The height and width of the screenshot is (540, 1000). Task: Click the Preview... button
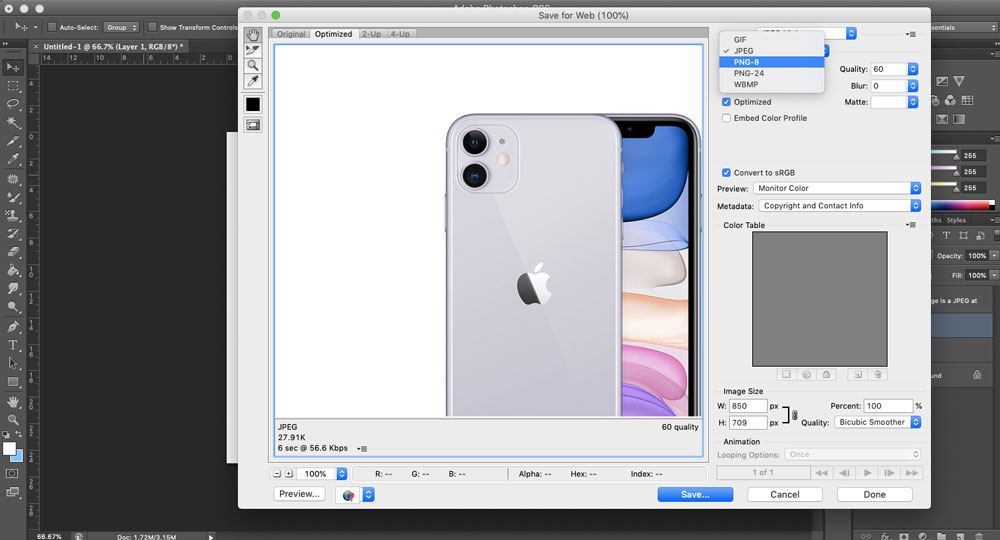tap(299, 494)
